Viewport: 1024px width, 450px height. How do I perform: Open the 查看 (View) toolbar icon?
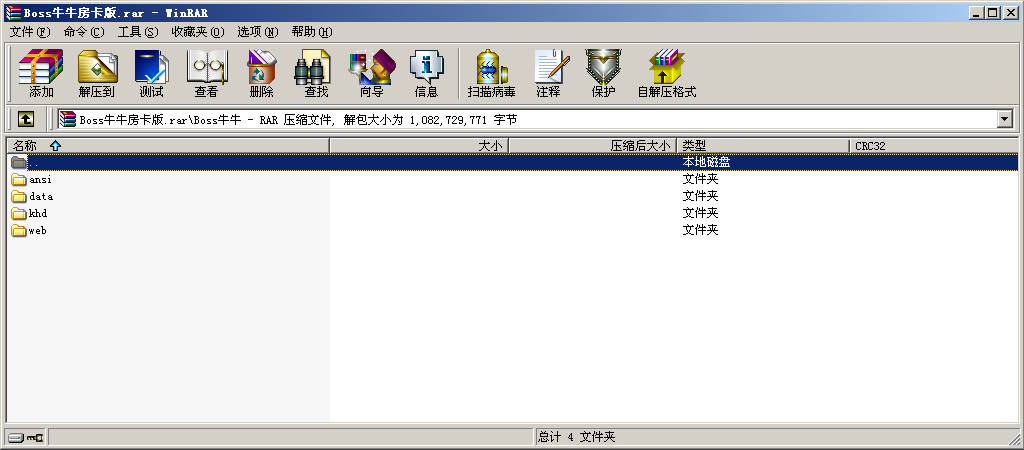[x=207, y=73]
